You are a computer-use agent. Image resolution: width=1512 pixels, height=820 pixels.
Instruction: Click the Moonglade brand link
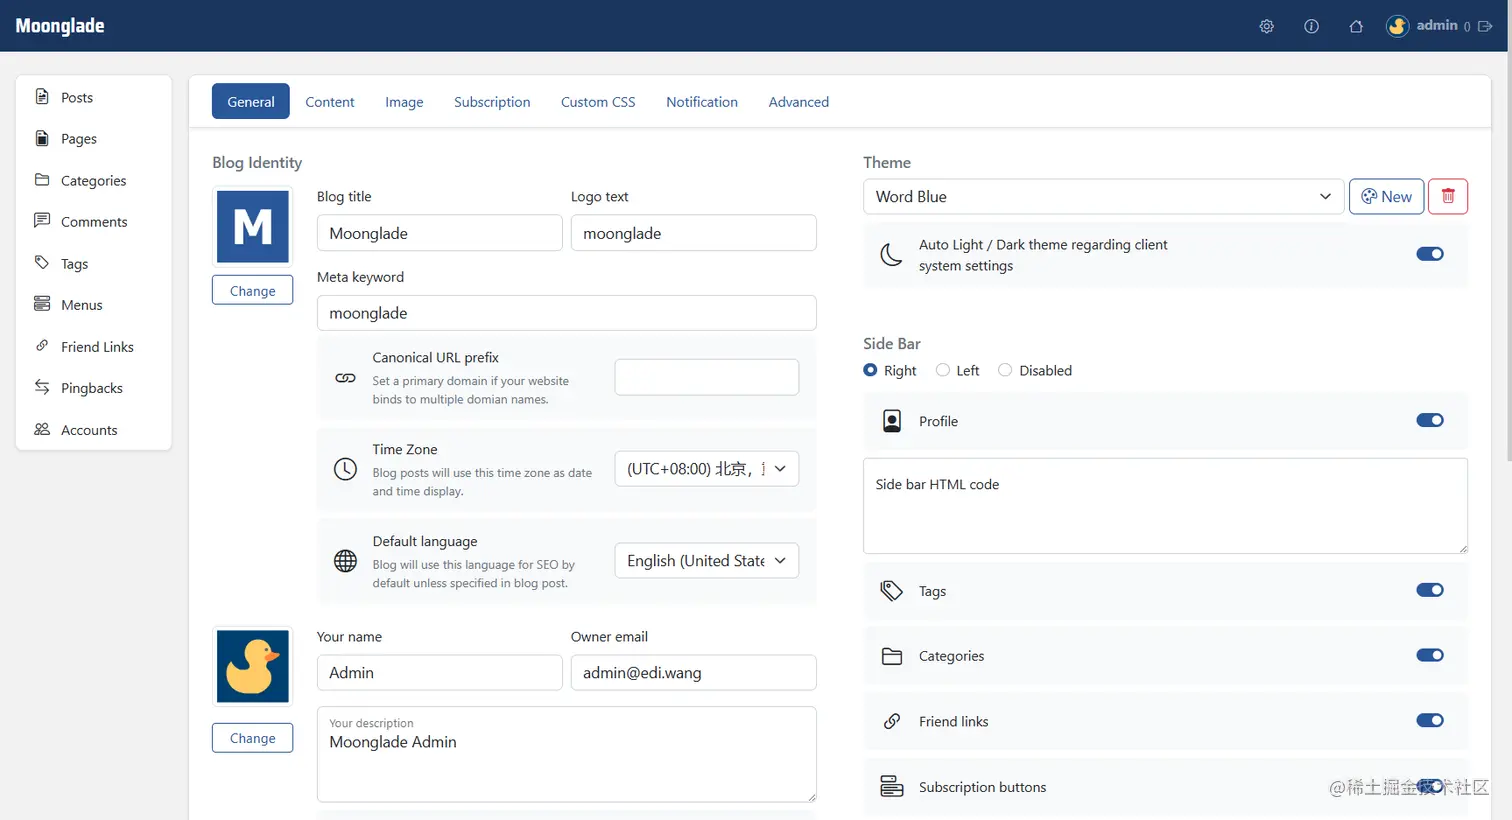tap(60, 26)
